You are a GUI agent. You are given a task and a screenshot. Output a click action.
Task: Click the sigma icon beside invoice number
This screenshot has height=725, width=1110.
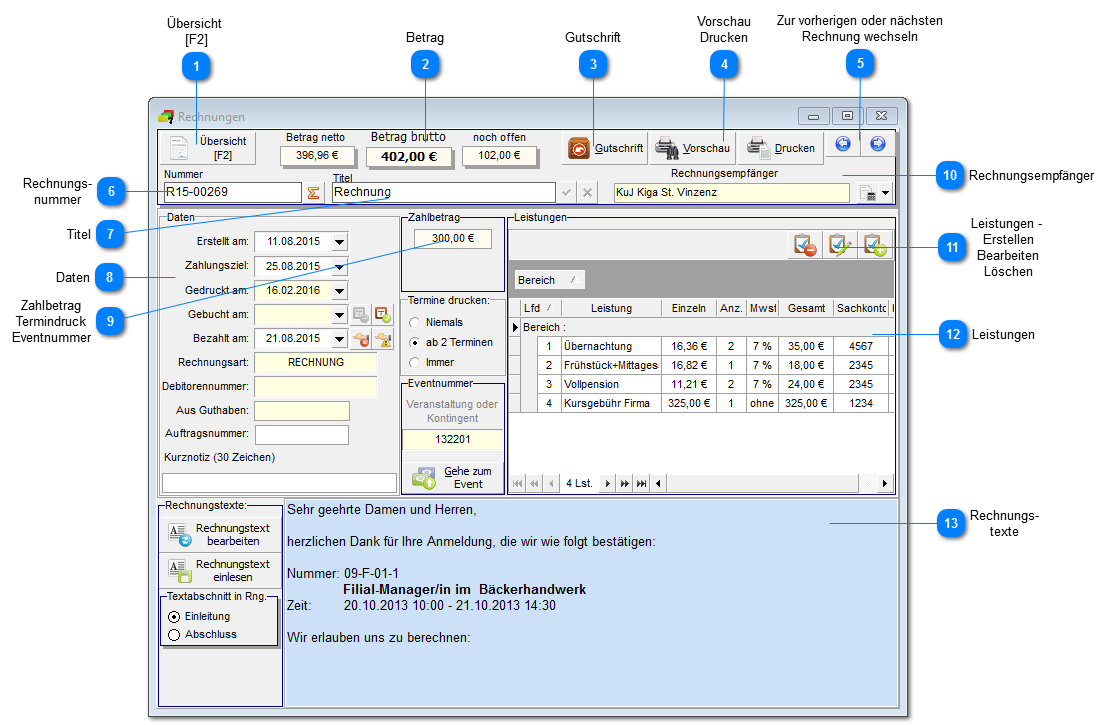[x=314, y=192]
